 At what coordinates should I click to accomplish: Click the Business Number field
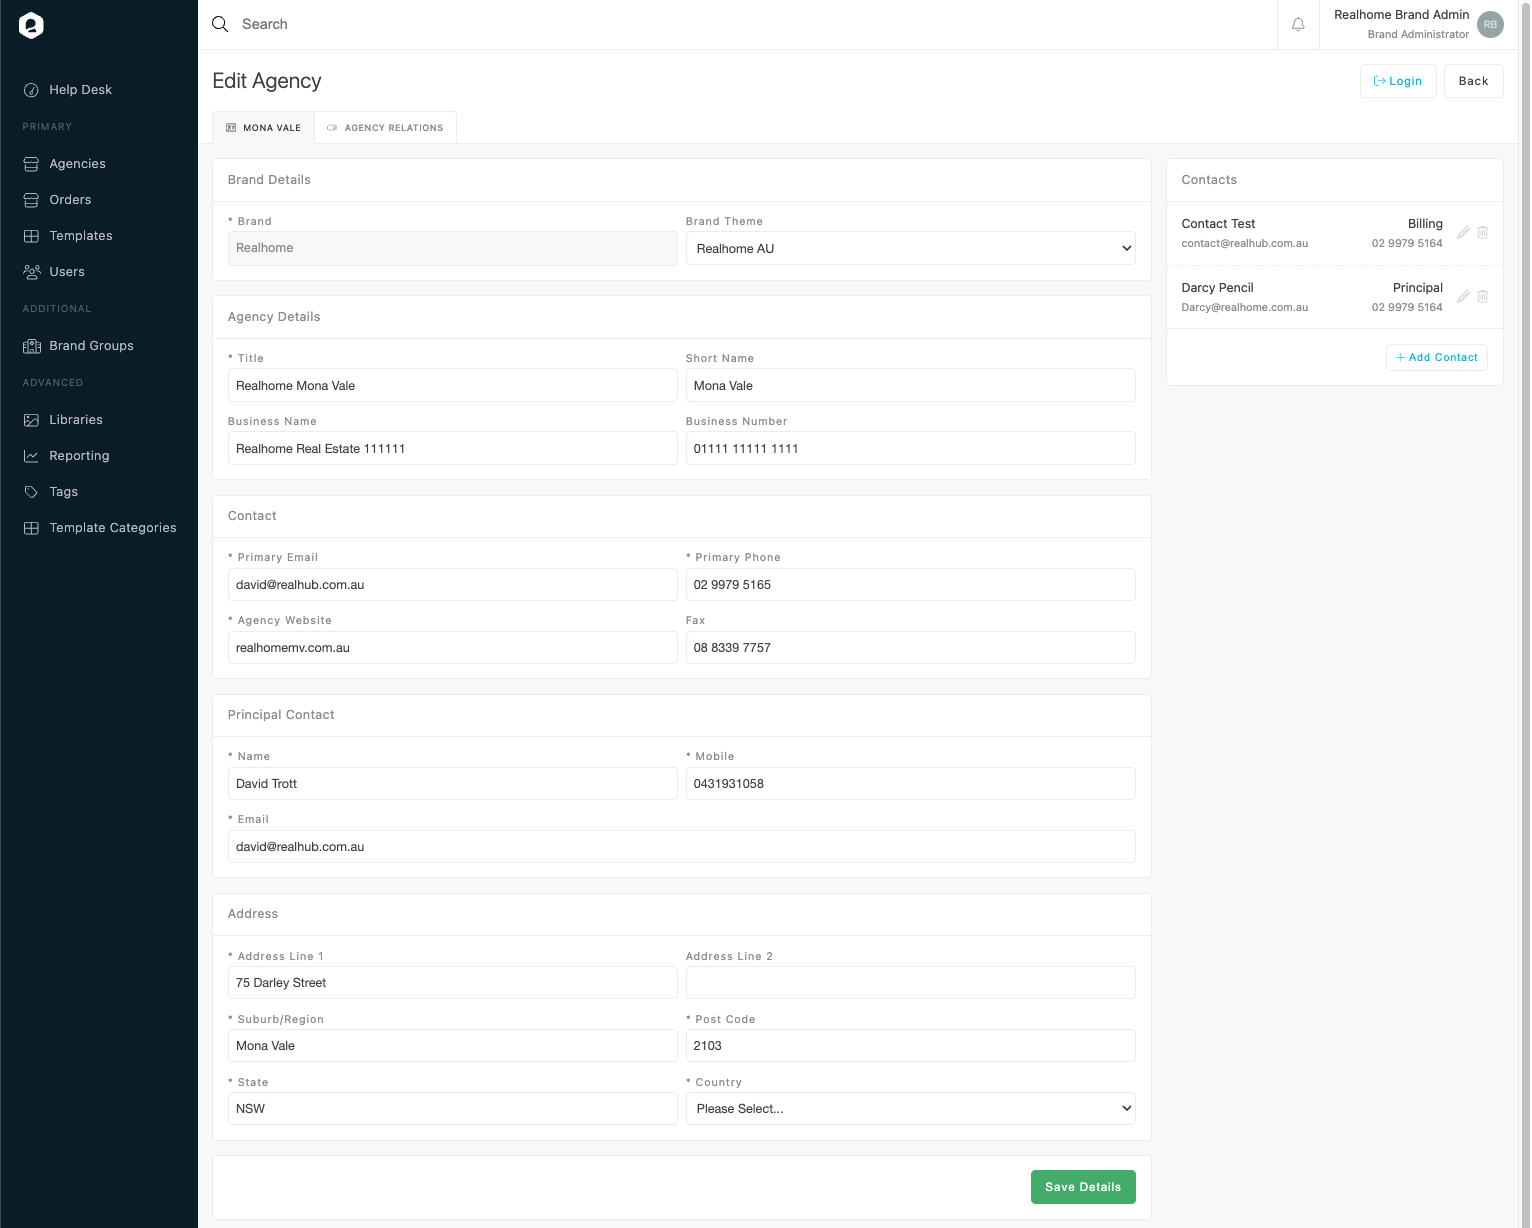pos(910,448)
